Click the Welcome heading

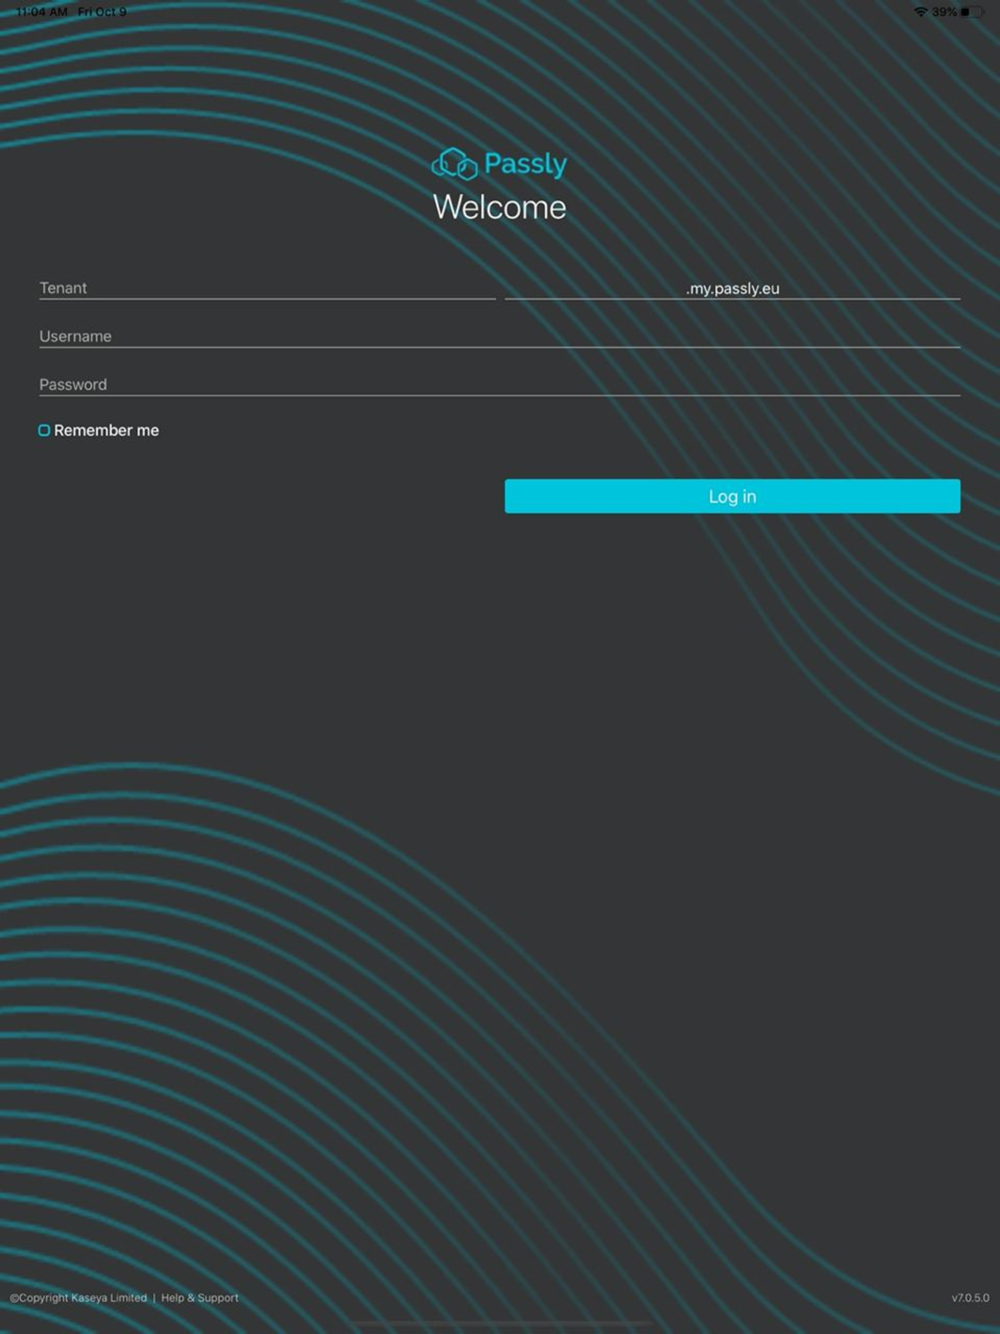[499, 207]
